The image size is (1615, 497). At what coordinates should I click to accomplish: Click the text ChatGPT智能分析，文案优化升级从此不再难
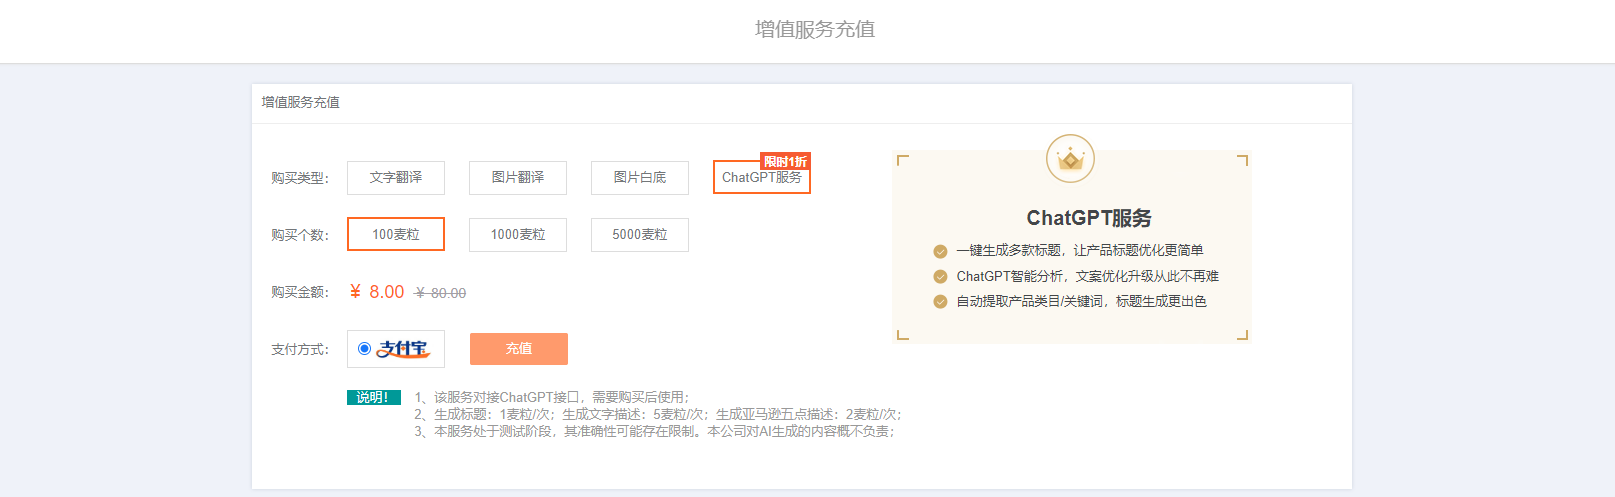1088,276
